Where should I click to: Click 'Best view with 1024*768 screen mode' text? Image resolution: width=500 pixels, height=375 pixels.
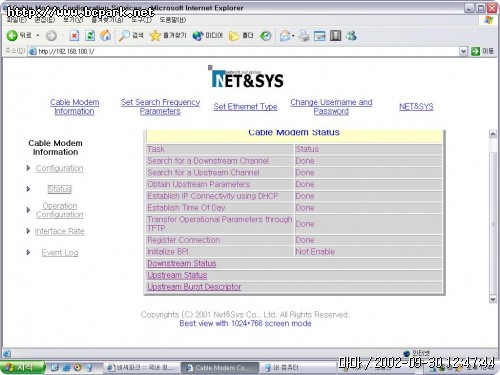pos(245,323)
